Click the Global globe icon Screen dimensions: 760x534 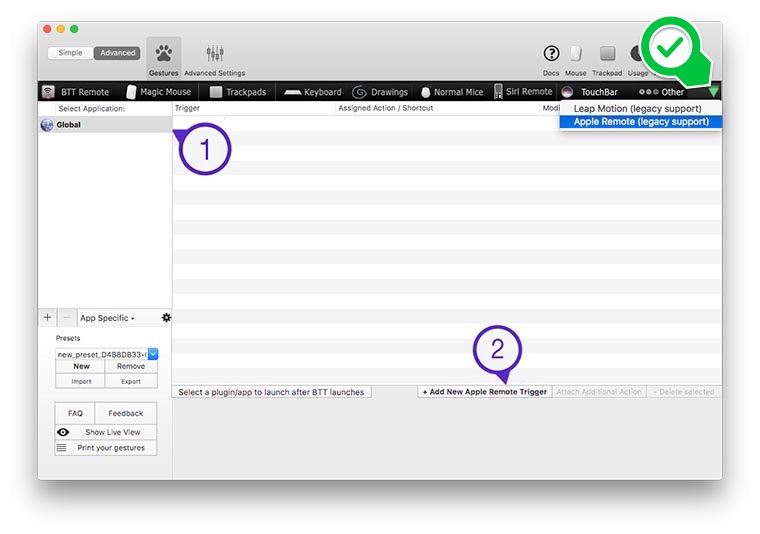[x=47, y=125]
